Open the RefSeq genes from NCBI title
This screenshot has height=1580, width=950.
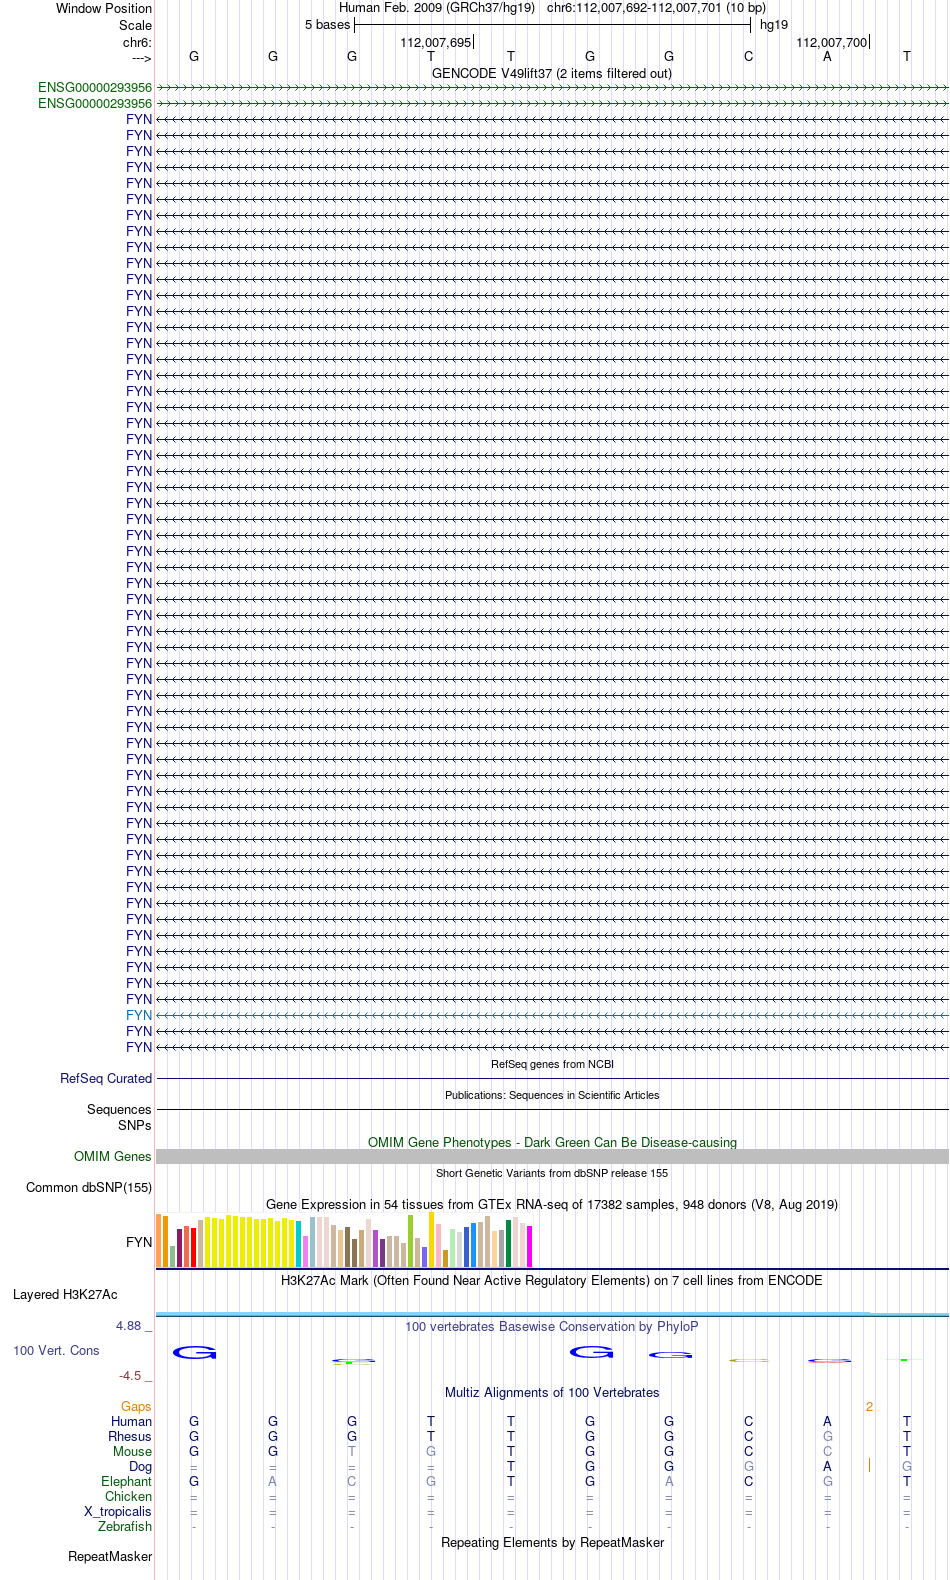552,1064
